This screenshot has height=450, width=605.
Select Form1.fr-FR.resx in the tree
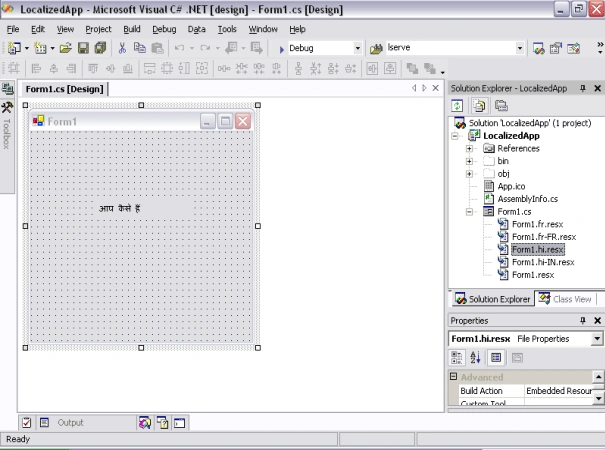tap(544, 237)
